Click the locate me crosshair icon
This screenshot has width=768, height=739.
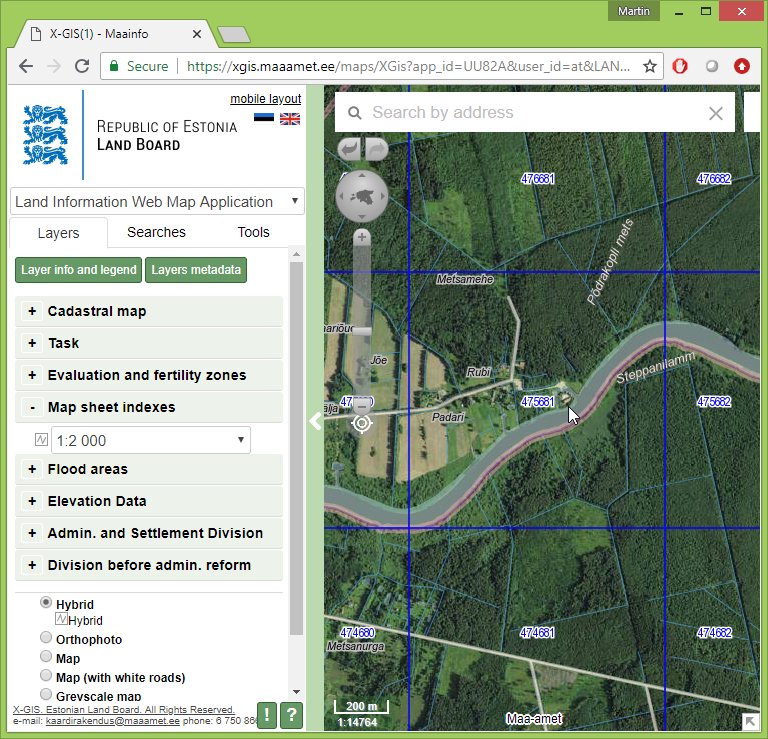[x=362, y=423]
